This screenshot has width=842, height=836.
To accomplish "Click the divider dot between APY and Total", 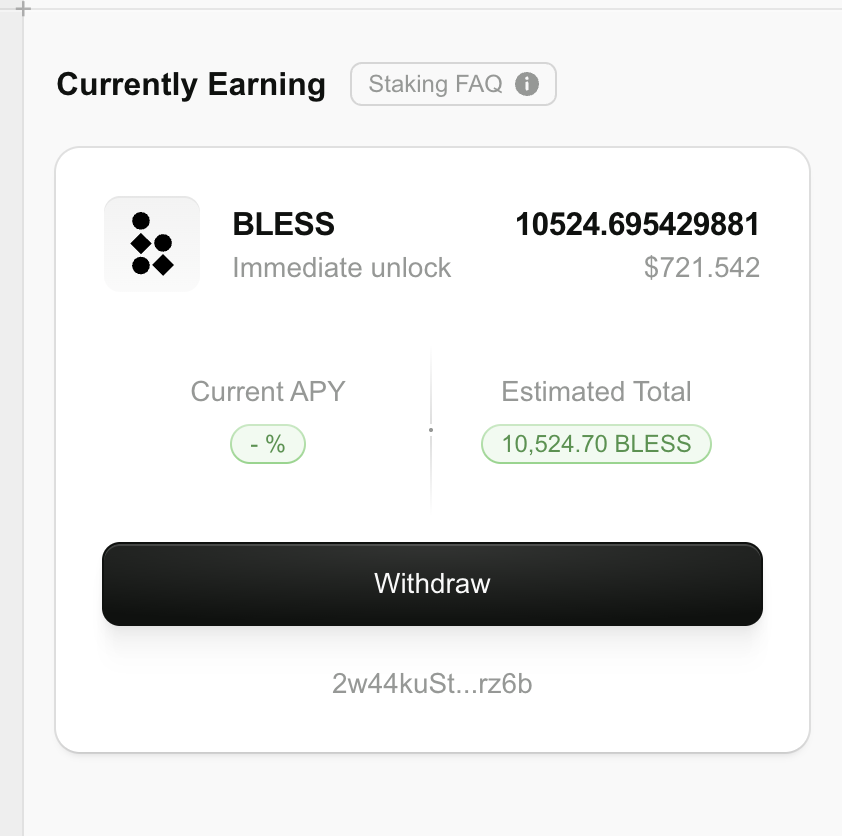I will coord(431,430).
